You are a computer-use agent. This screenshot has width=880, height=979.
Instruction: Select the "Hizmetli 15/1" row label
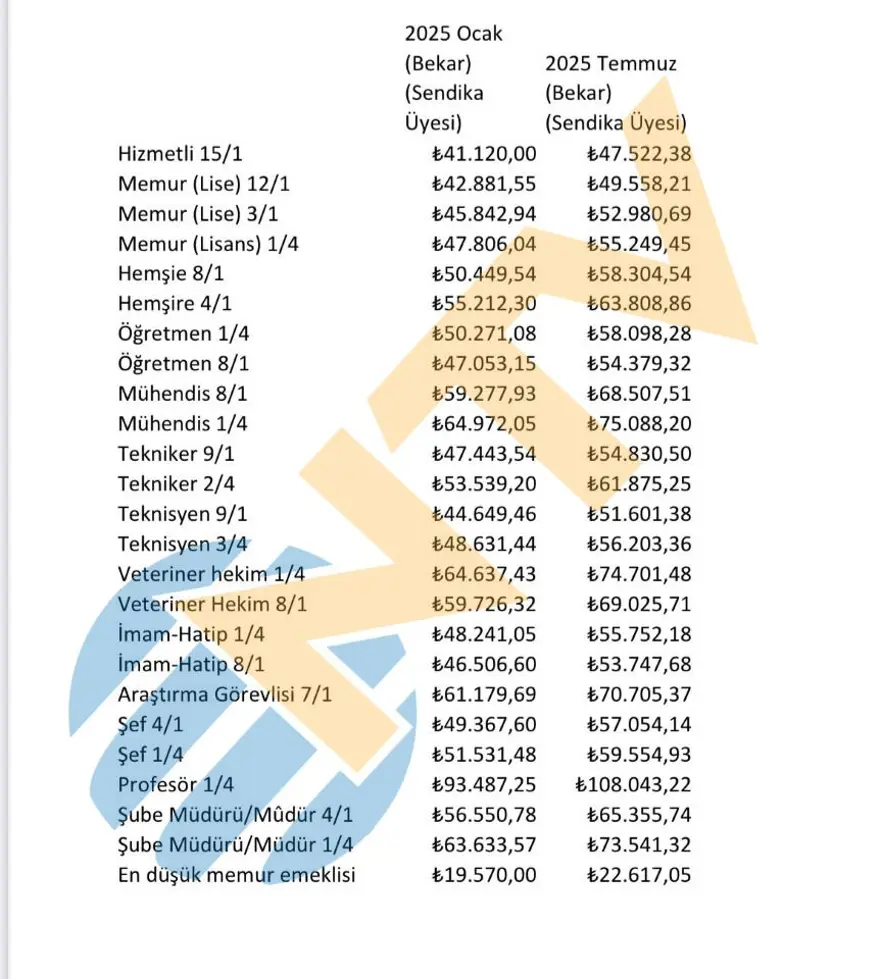tap(180, 154)
